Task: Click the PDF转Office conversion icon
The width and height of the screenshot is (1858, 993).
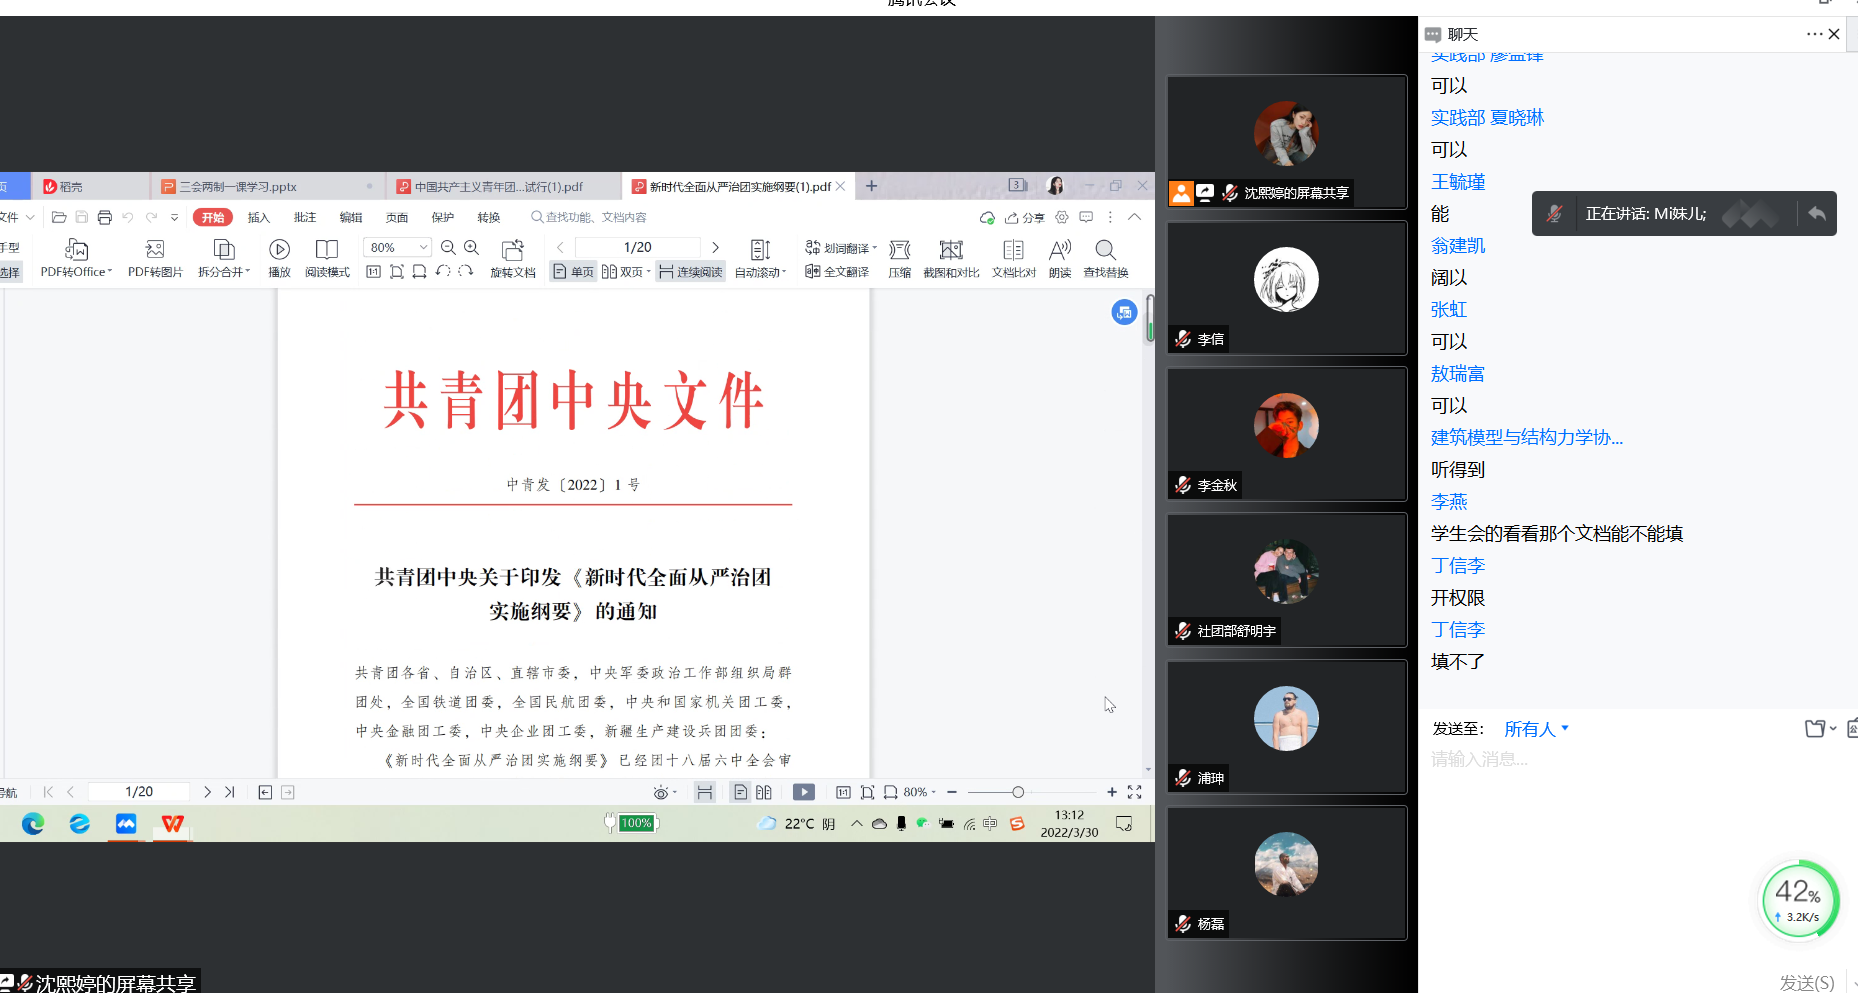Action: 76,249
